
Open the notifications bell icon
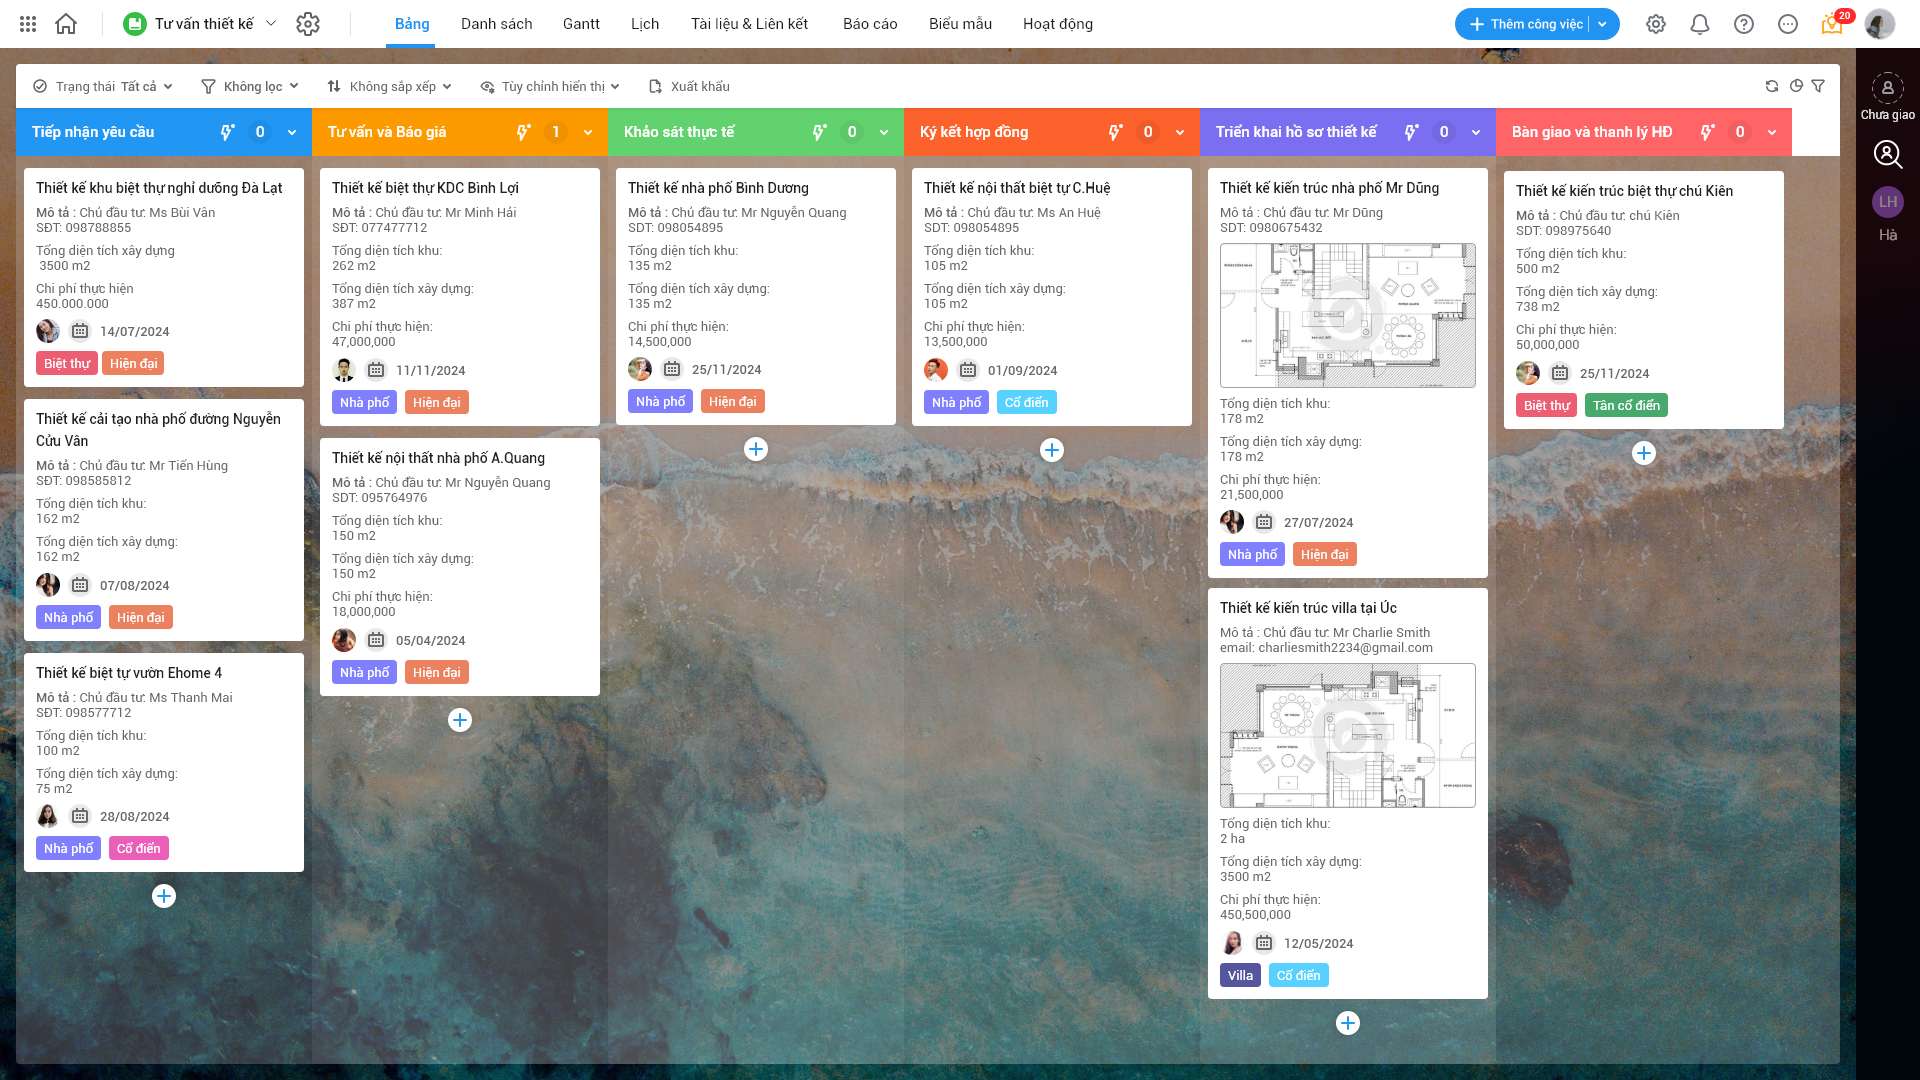tap(1700, 24)
